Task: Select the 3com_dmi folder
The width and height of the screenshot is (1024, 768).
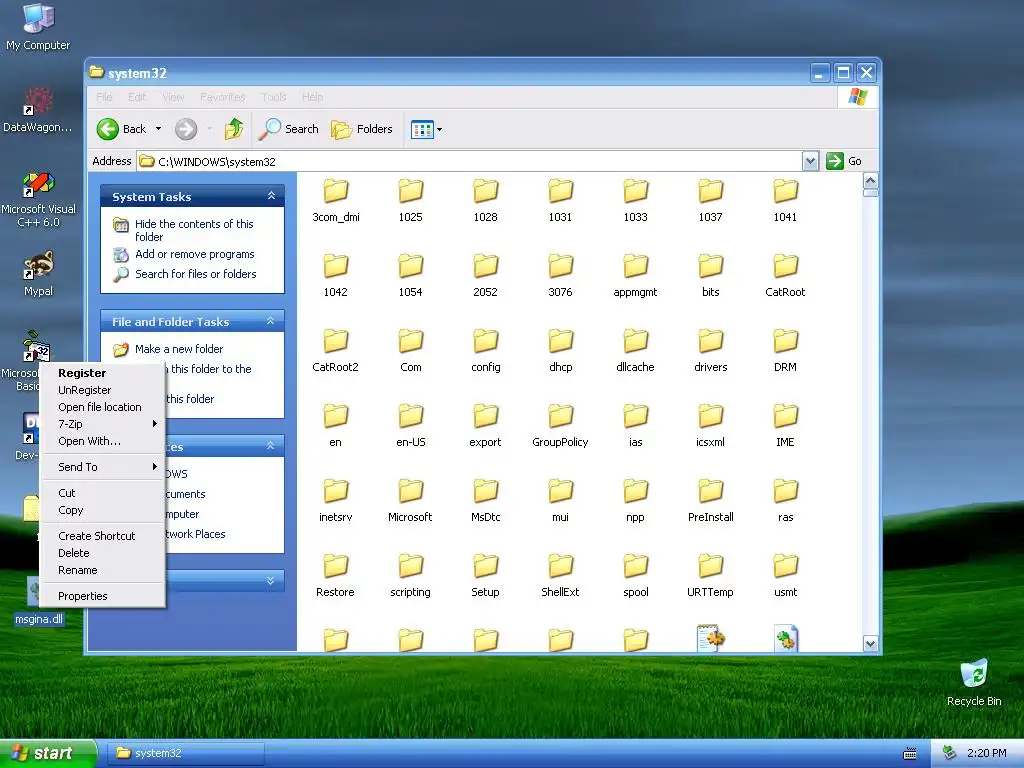Action: [336, 200]
